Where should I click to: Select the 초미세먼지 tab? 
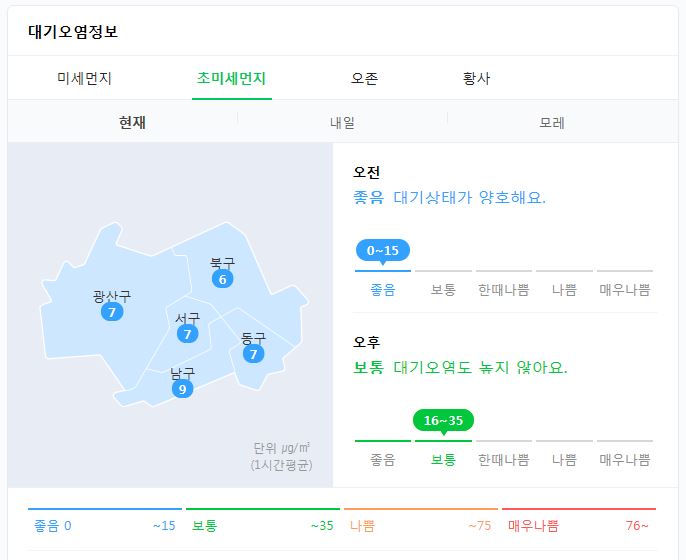[231, 78]
